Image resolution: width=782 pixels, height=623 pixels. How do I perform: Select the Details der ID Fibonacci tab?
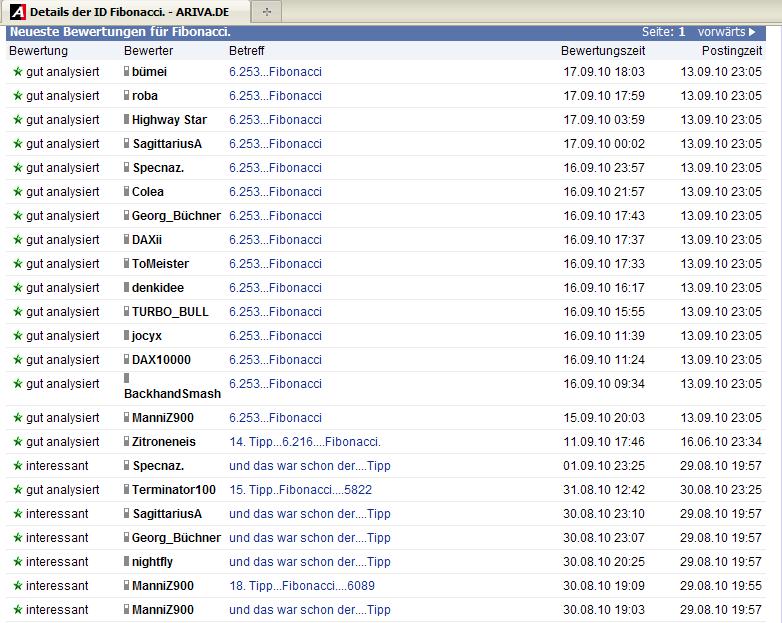tap(125, 12)
